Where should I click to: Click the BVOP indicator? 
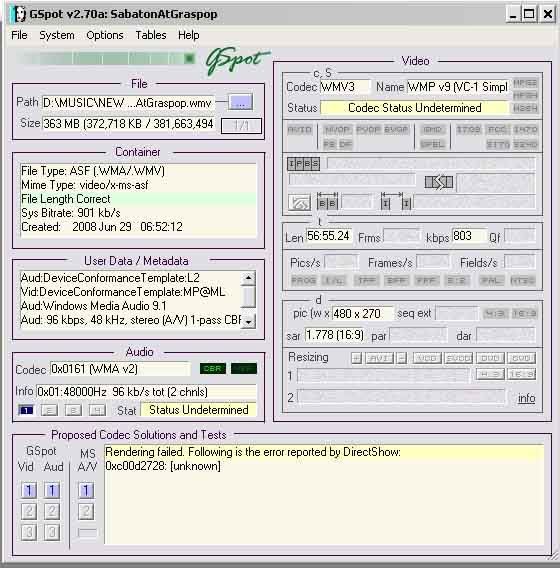click(396, 130)
